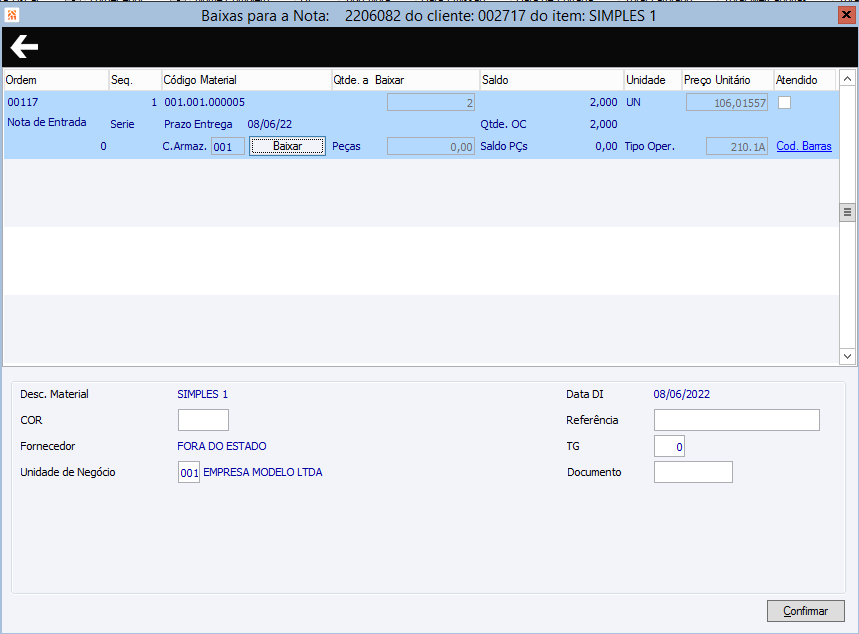859x634 pixels.
Task: Click the orange application icon in title bar
Action: (x=12, y=15)
